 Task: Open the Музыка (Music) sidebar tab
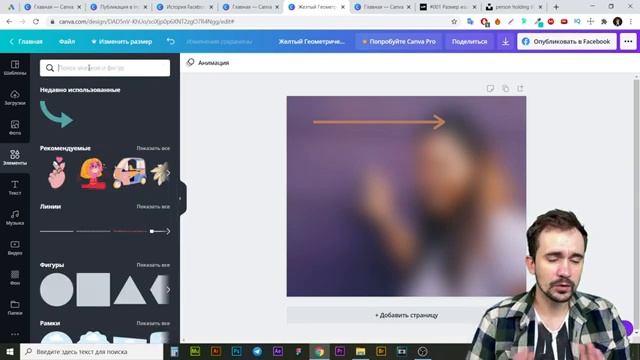(15, 217)
